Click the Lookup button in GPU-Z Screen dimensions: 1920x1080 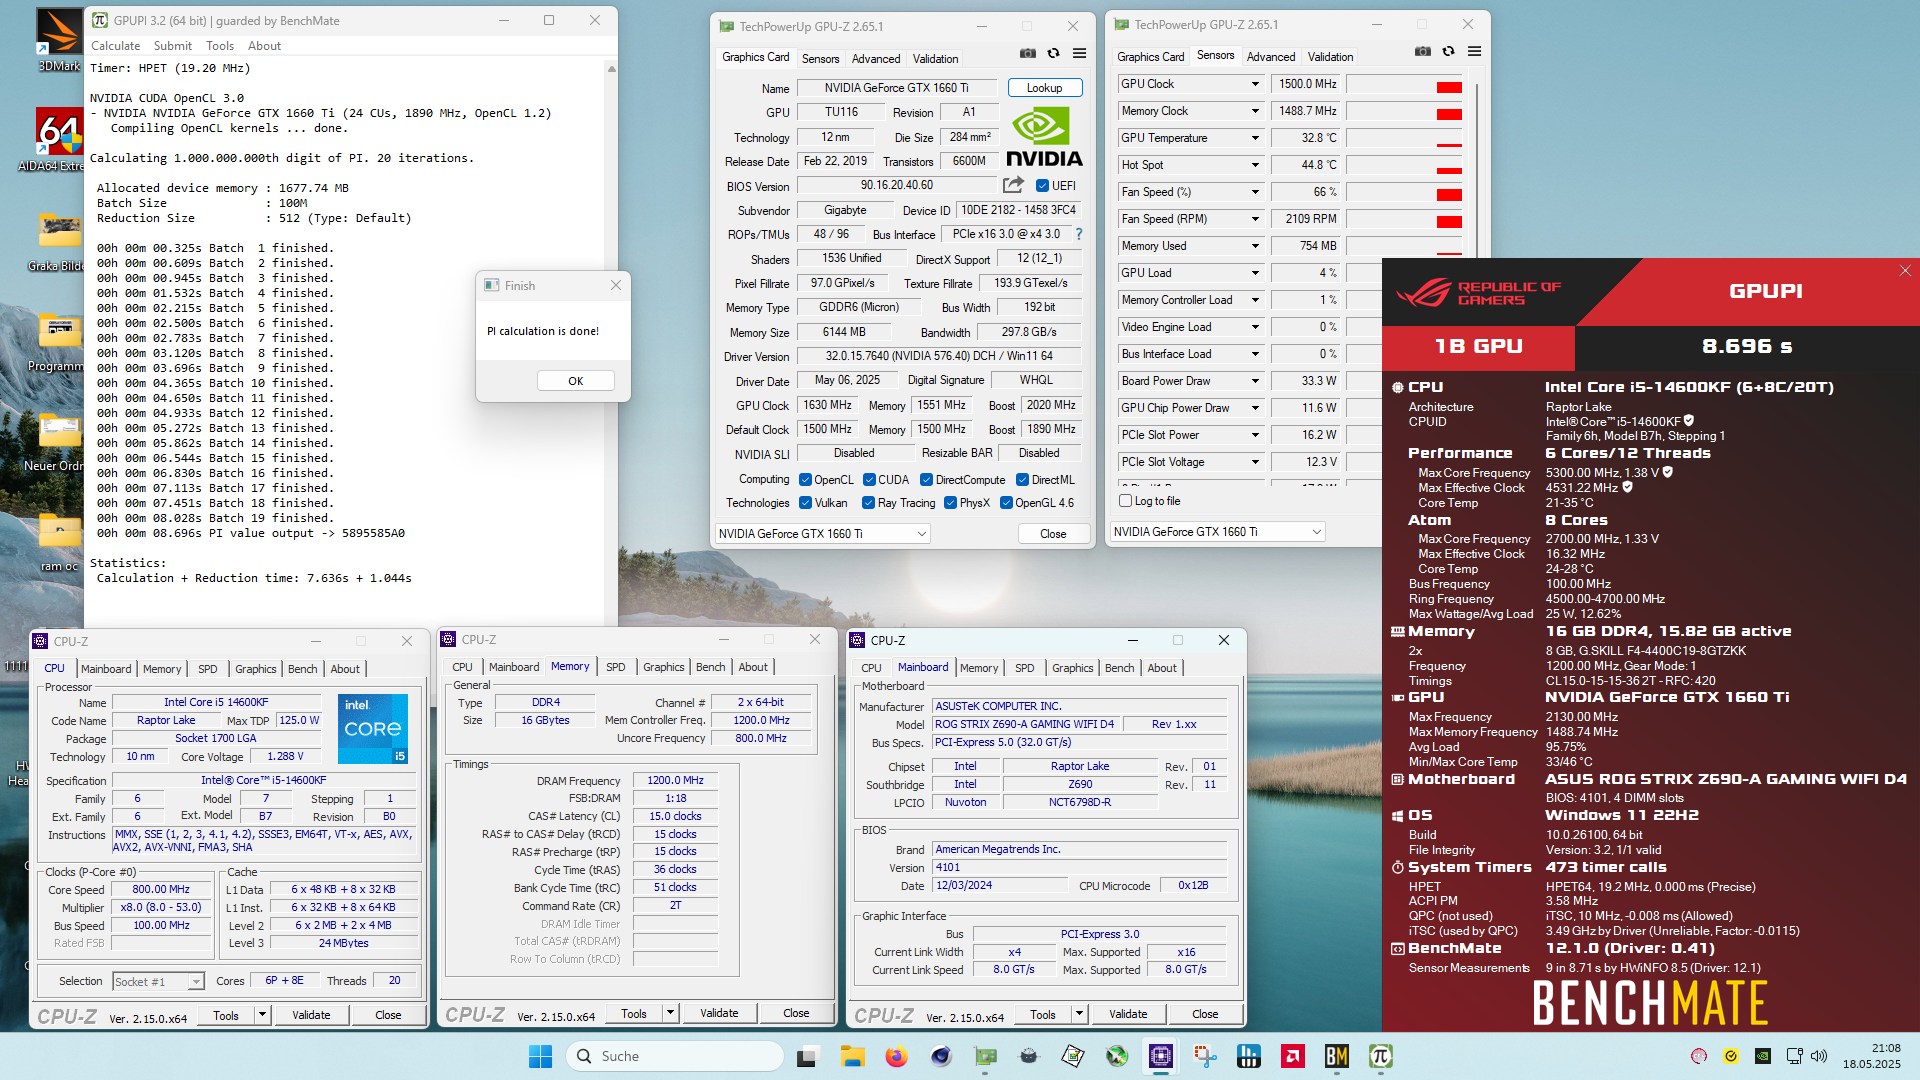point(1044,88)
